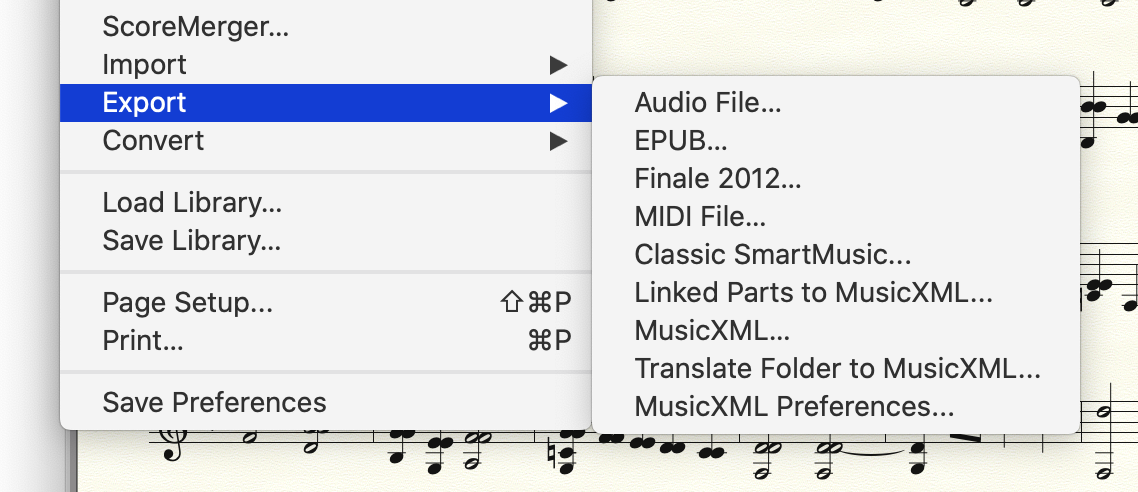Open MusicXML Preferences
1138x492 pixels.
(x=794, y=407)
